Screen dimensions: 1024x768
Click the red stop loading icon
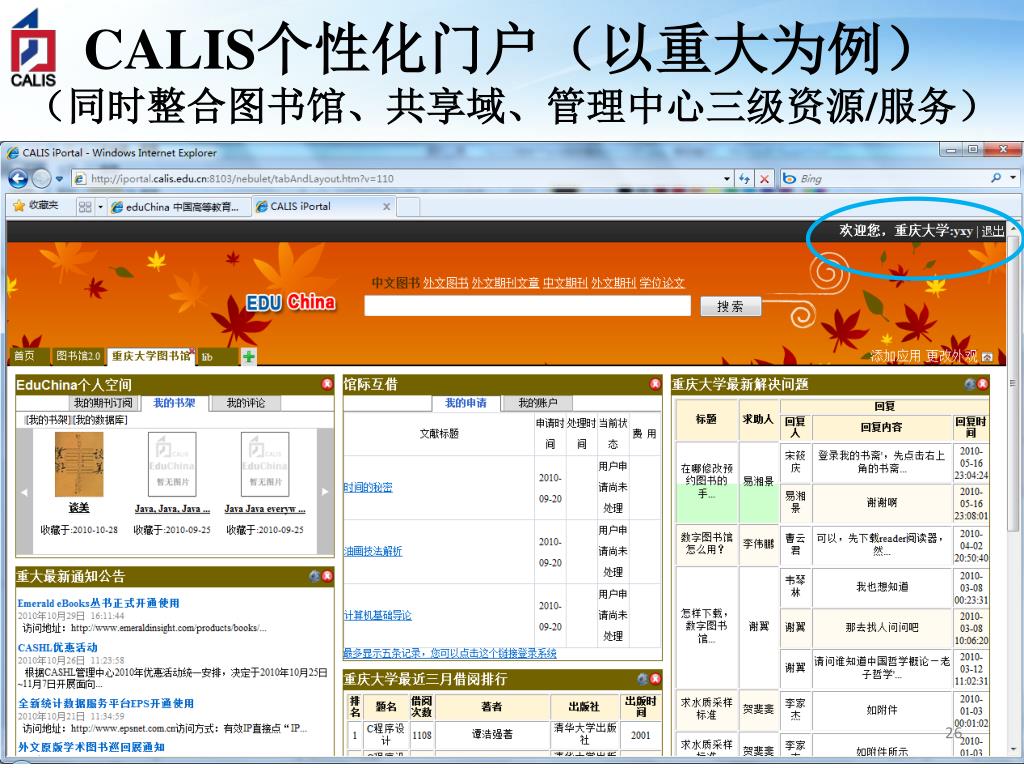765,178
